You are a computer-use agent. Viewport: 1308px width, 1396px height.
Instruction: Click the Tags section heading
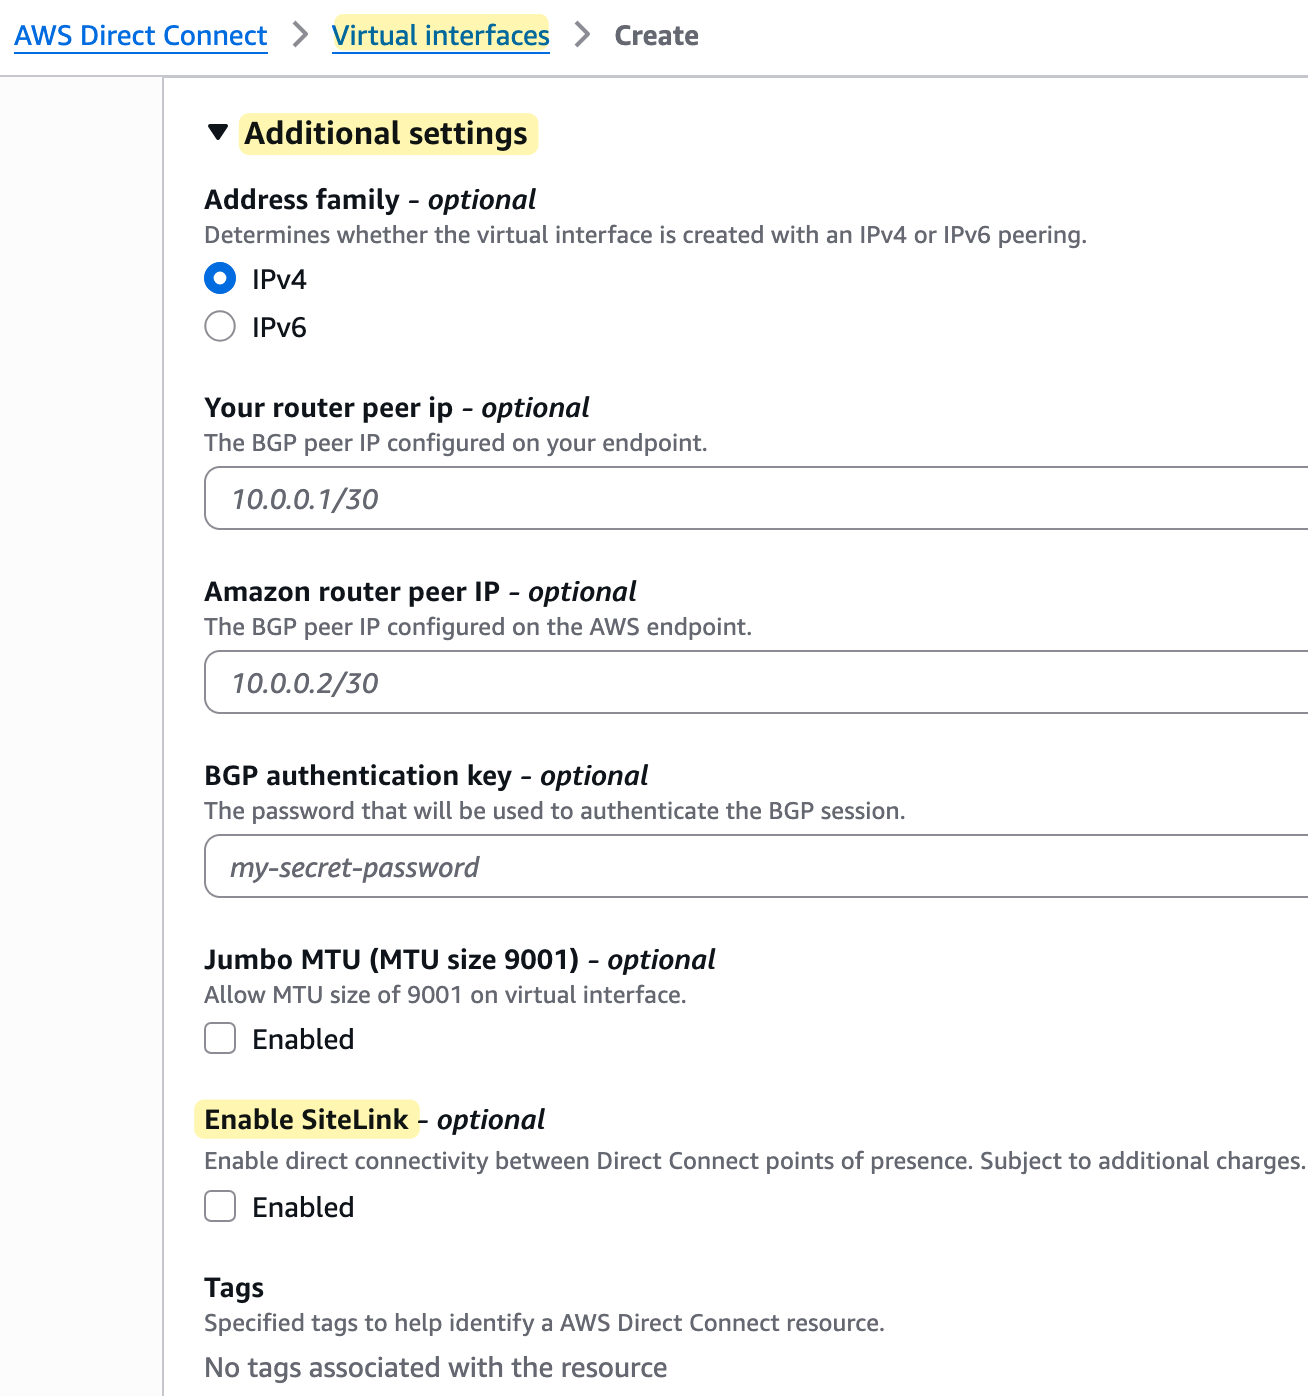click(234, 1287)
